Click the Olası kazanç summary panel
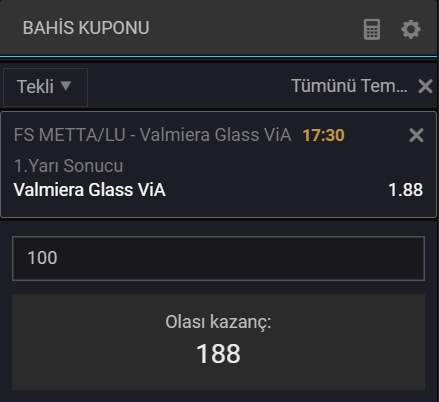The height and width of the screenshot is (402, 439). pos(218,342)
